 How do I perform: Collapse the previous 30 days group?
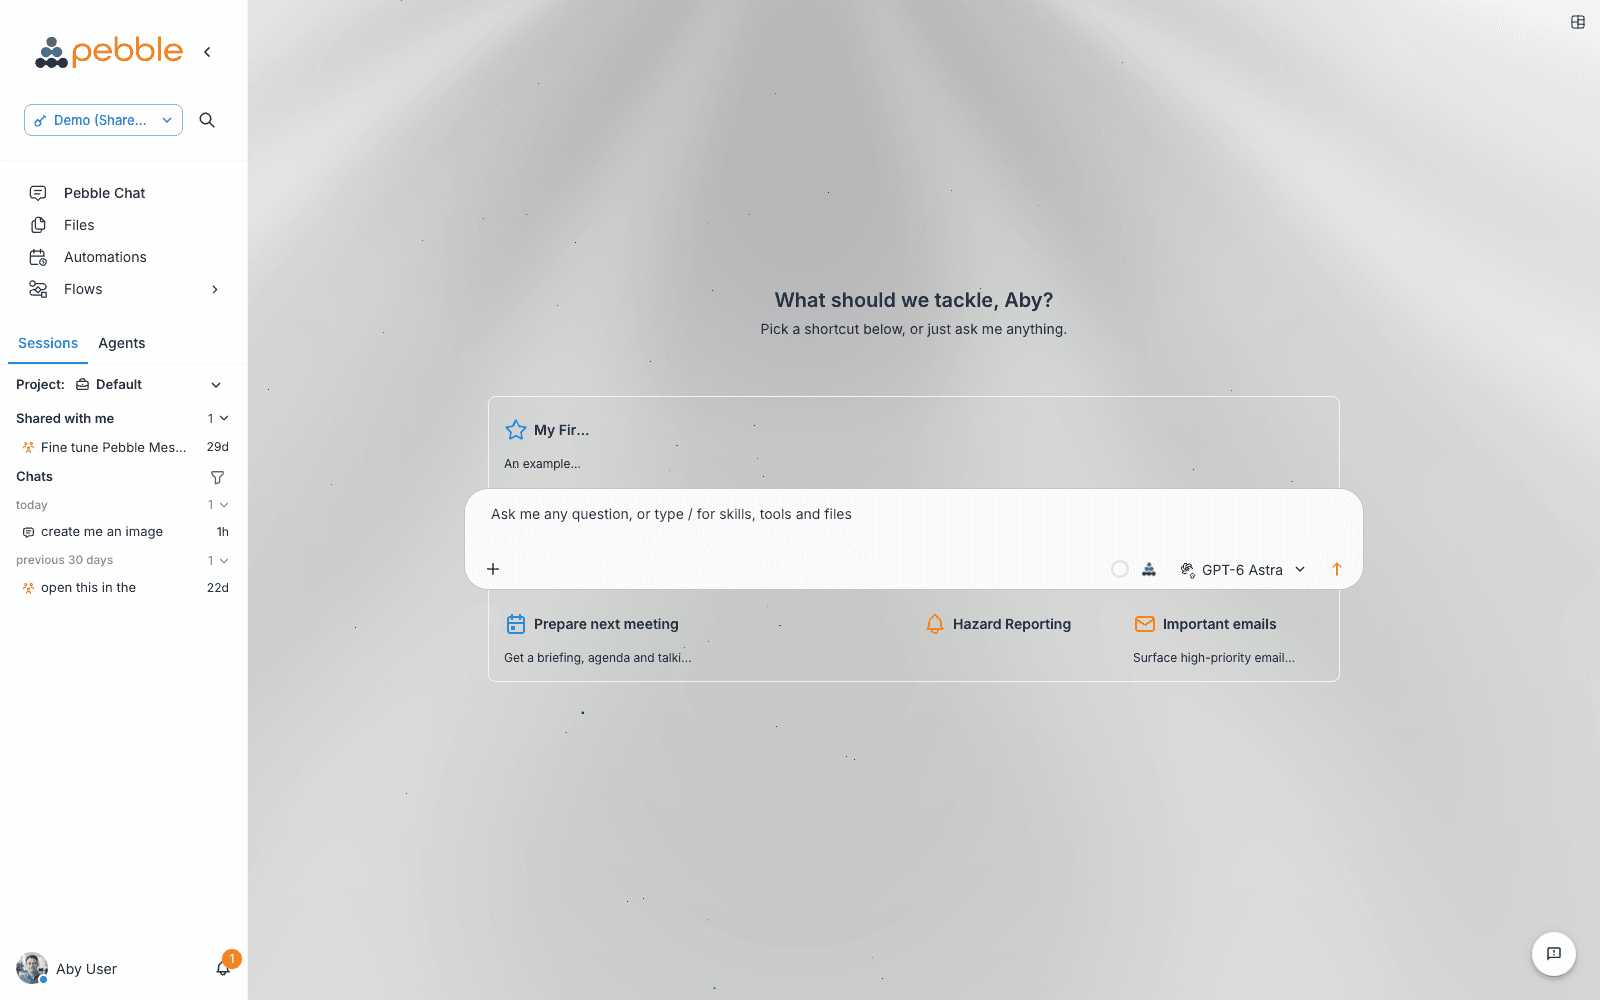tap(224, 561)
